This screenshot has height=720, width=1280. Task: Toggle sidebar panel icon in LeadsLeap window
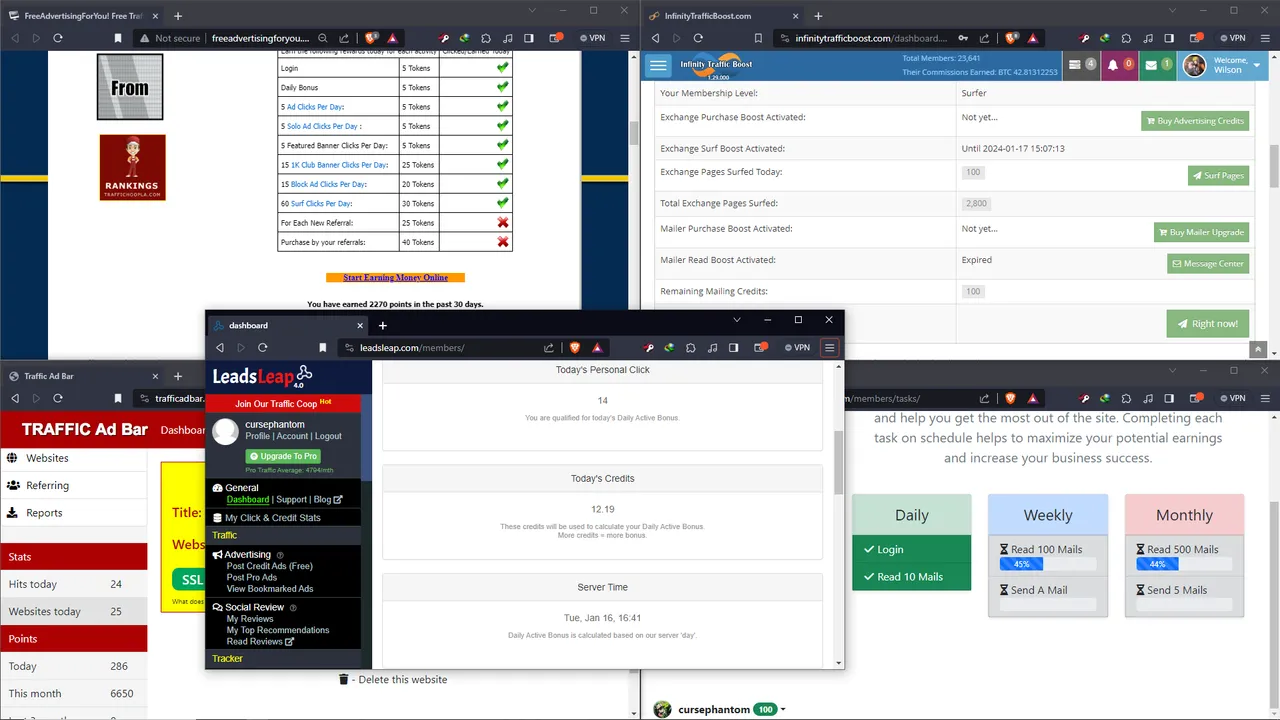733,347
